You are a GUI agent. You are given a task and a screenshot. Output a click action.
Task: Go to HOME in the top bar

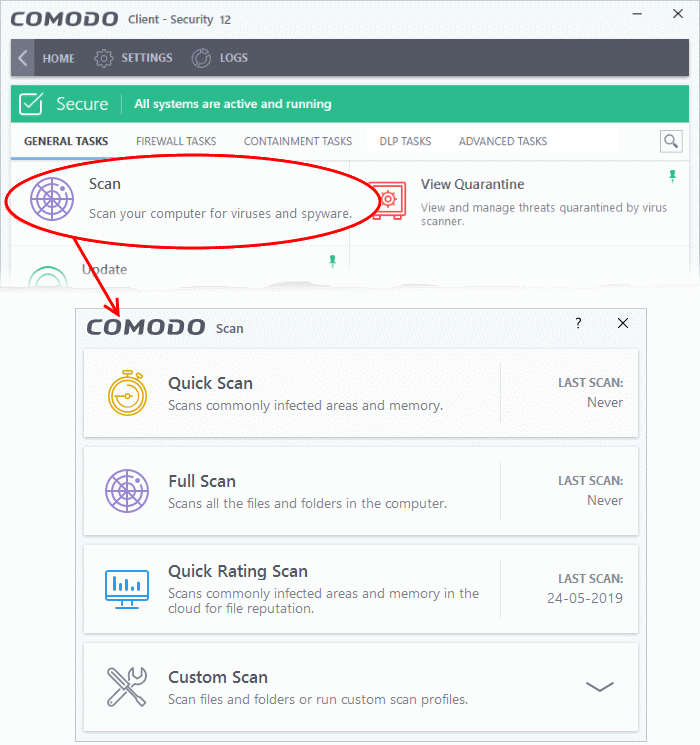pos(58,58)
